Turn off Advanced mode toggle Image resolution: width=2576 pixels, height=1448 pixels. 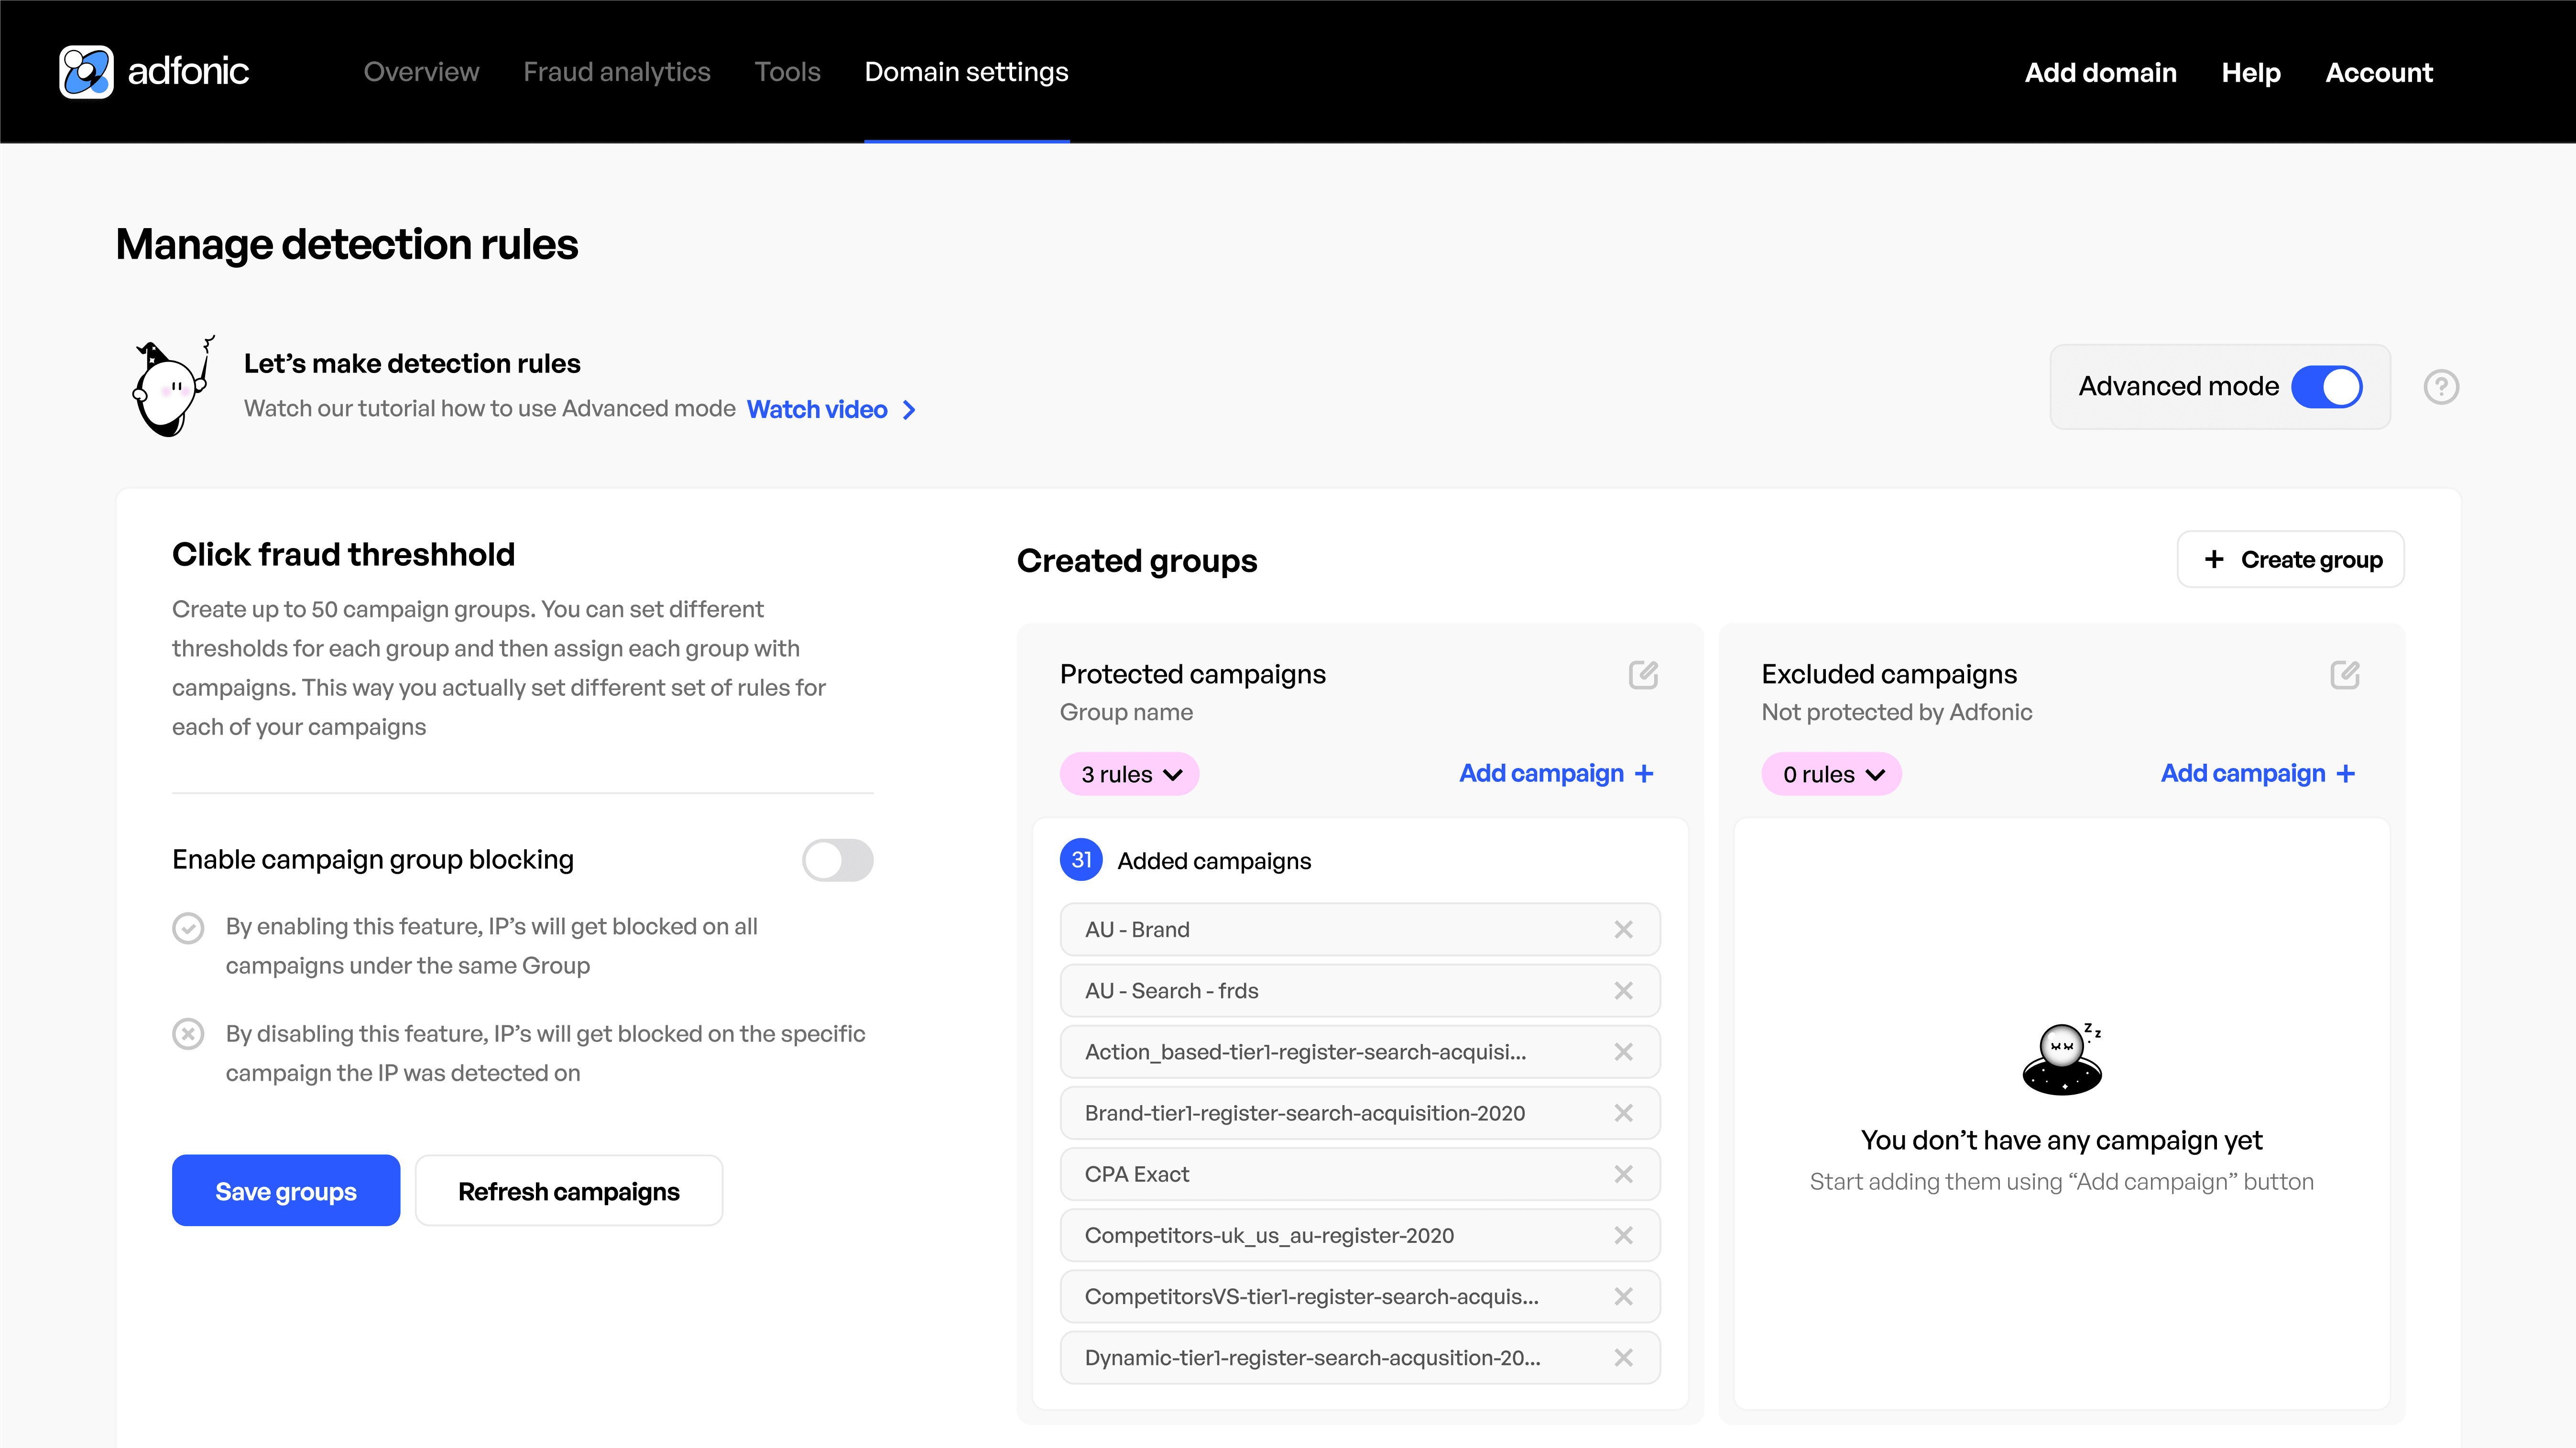pos(2326,387)
